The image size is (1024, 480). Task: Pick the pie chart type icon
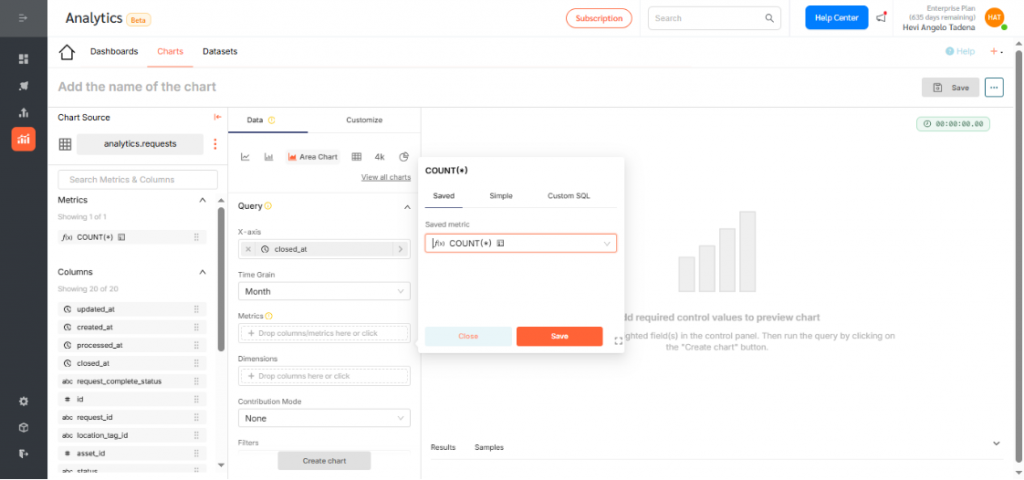[404, 157]
